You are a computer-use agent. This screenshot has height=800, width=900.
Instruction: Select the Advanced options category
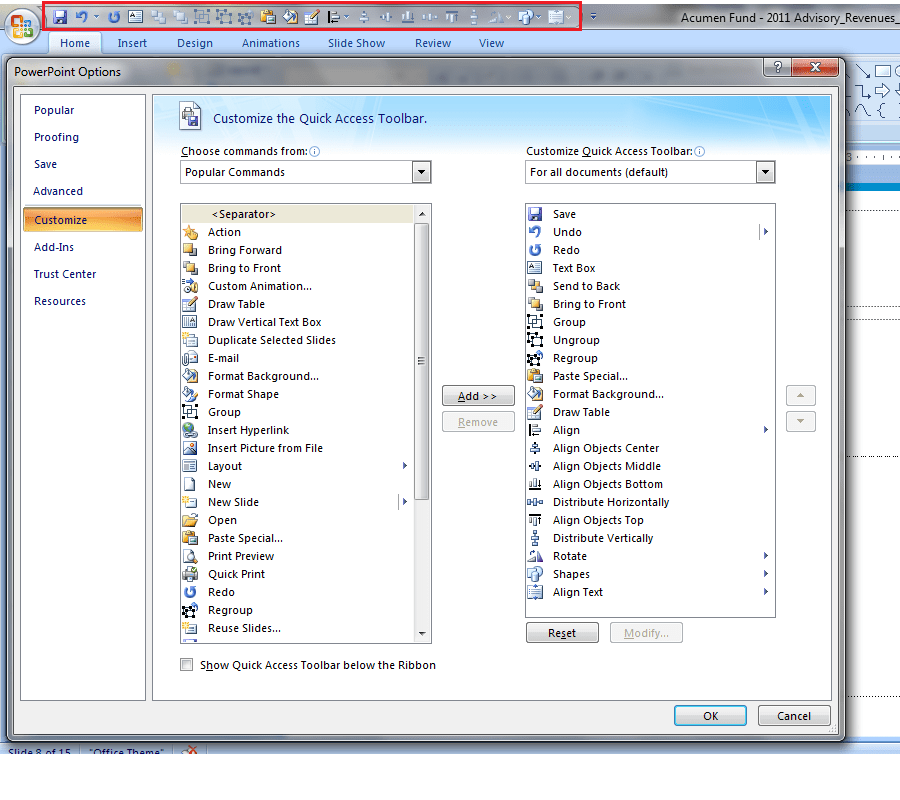point(58,191)
